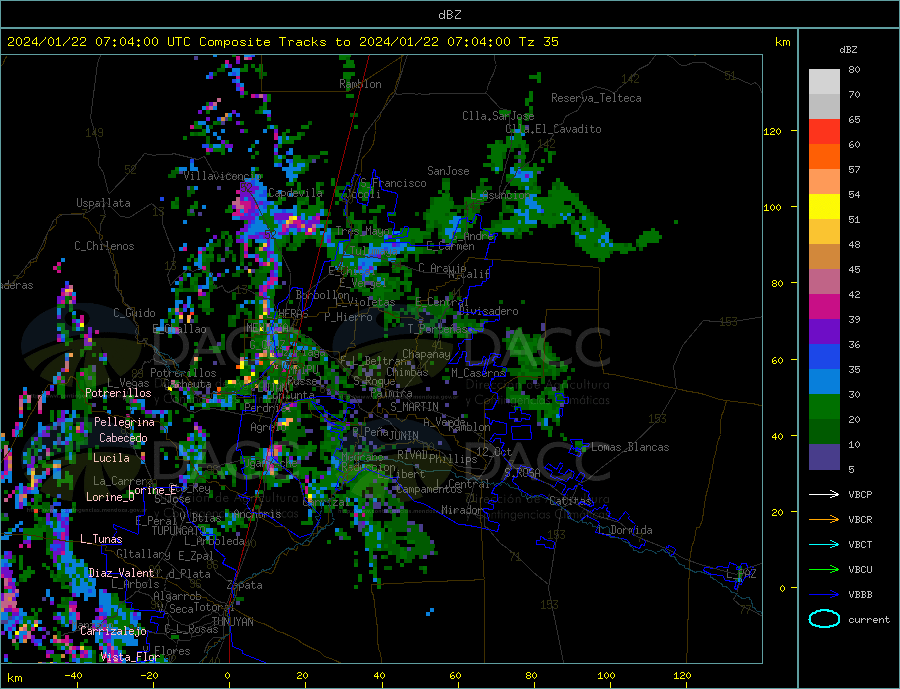Click the '-40' tick on bottom axis
The image size is (900, 689).
(73, 676)
